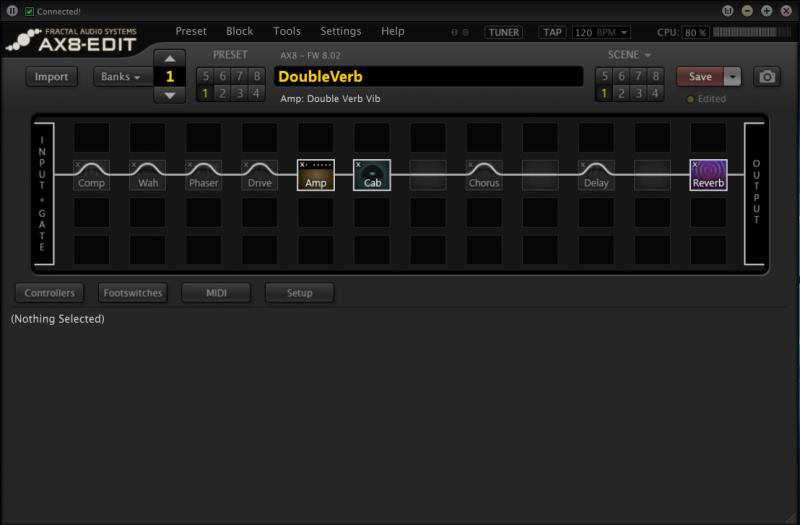Screen dimensions: 800x525
Task: Open the MIDI panel
Action: 216,293
